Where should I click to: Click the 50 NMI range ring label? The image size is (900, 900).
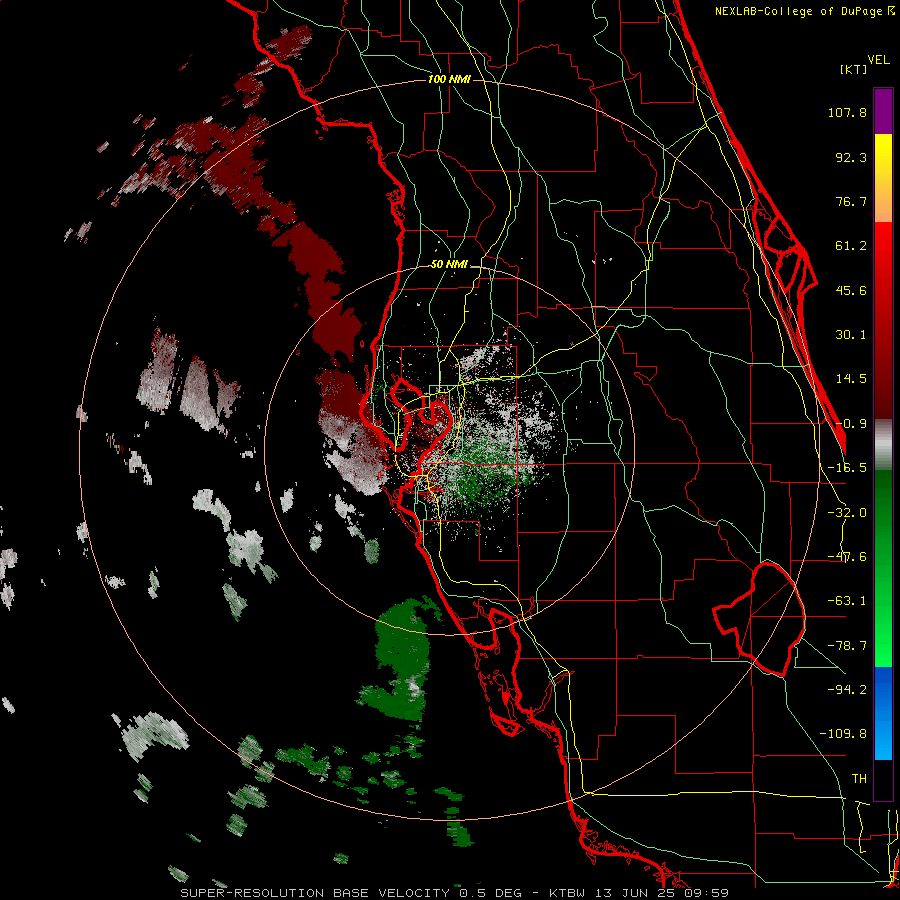point(449,265)
